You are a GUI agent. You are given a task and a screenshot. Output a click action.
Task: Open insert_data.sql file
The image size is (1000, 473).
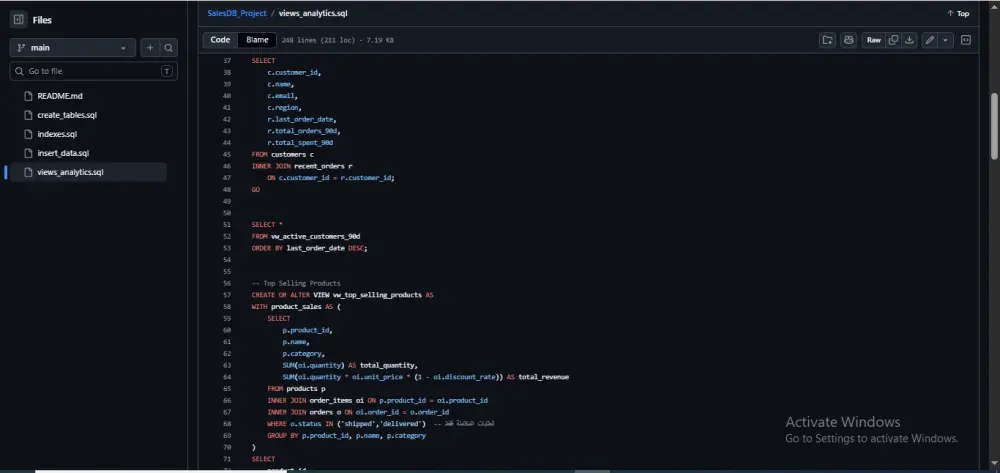63,153
